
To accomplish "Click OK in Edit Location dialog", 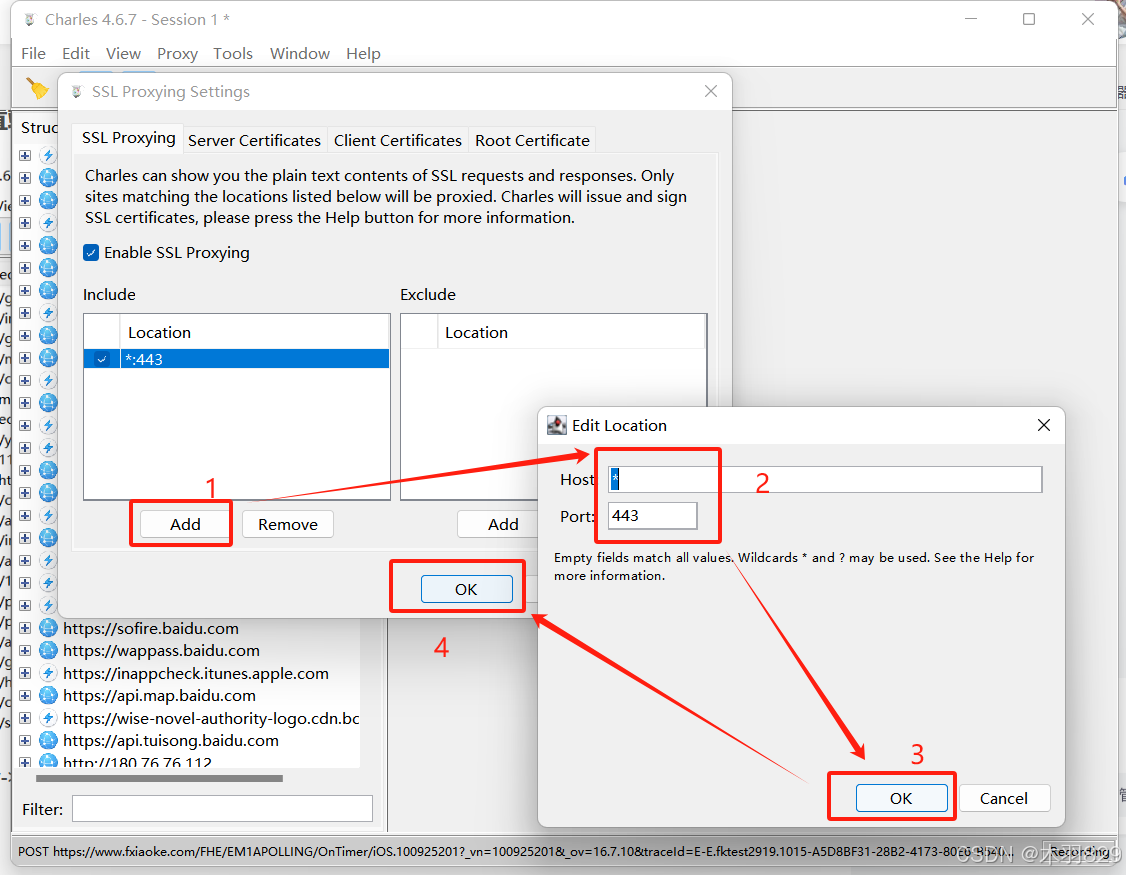I will (x=901, y=798).
